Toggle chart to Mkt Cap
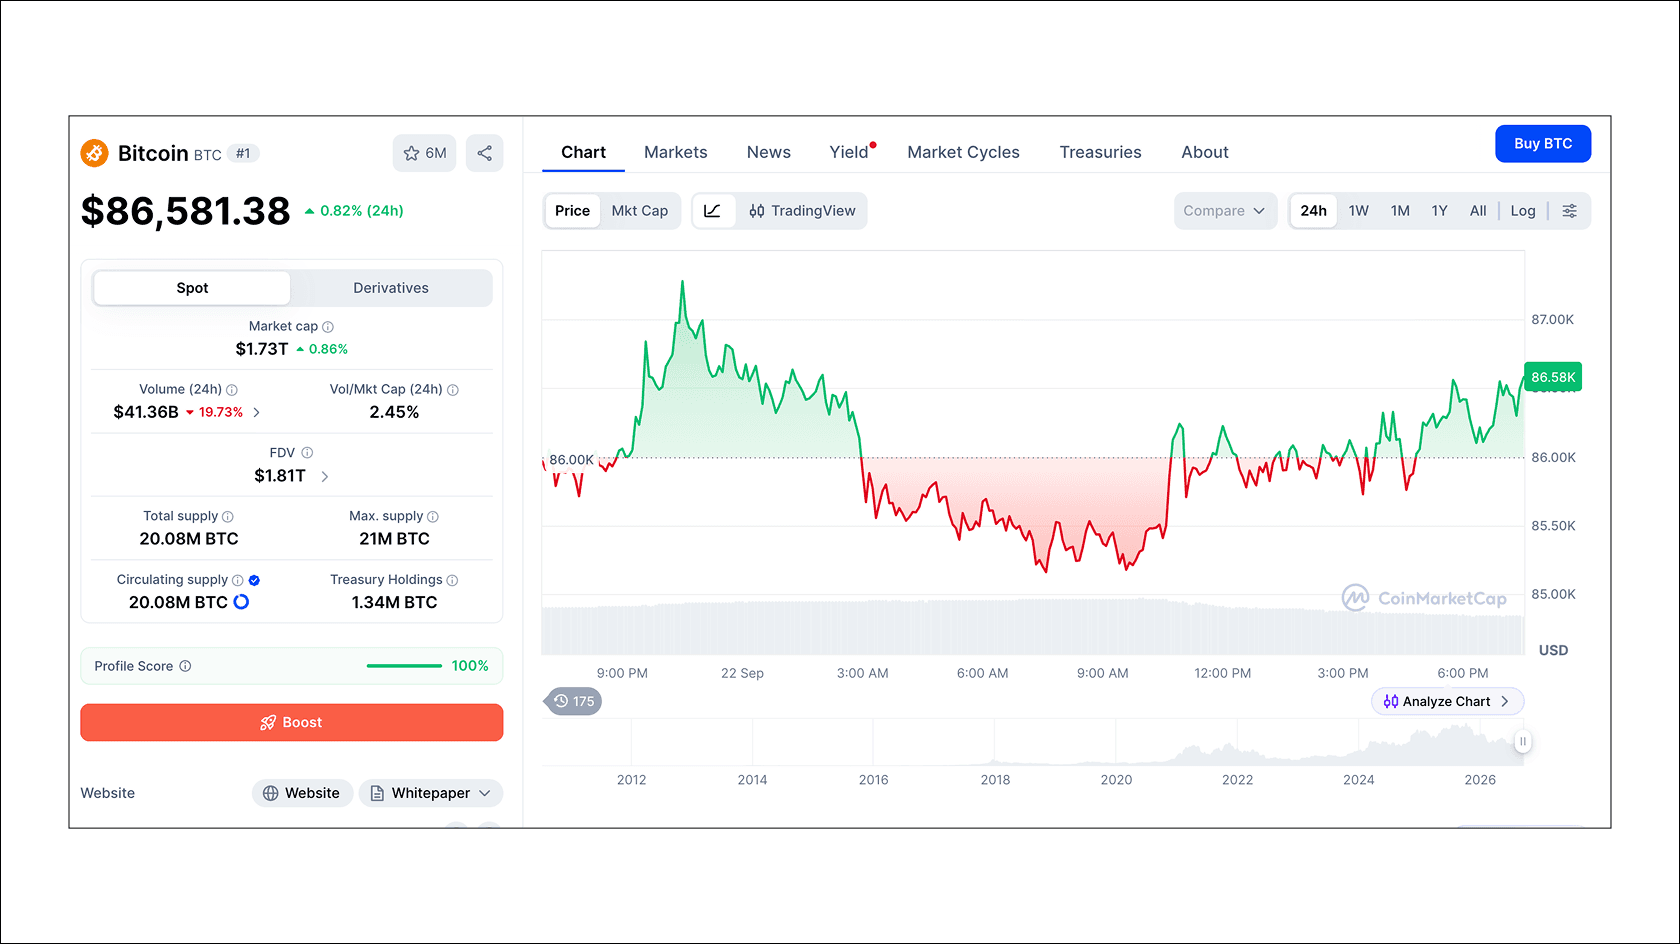 [x=640, y=211]
